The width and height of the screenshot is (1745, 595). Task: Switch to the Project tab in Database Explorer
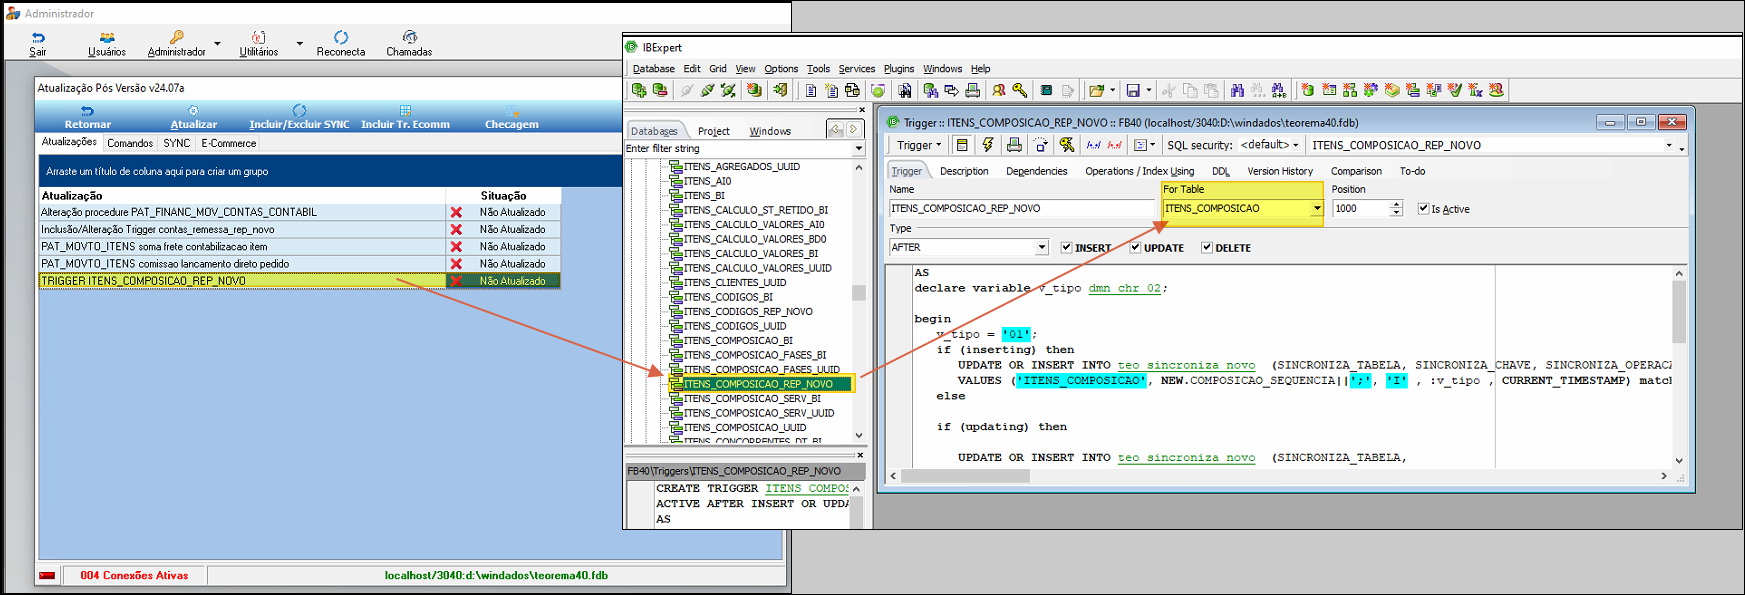tap(713, 131)
